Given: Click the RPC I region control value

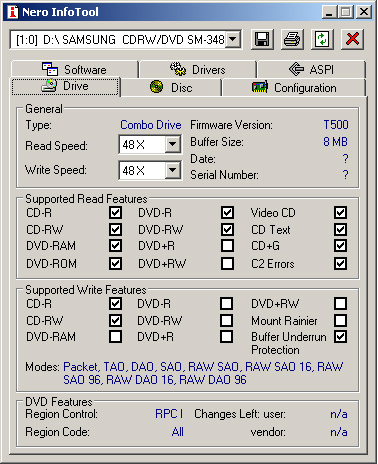Looking at the screenshot, I should 169,414.
